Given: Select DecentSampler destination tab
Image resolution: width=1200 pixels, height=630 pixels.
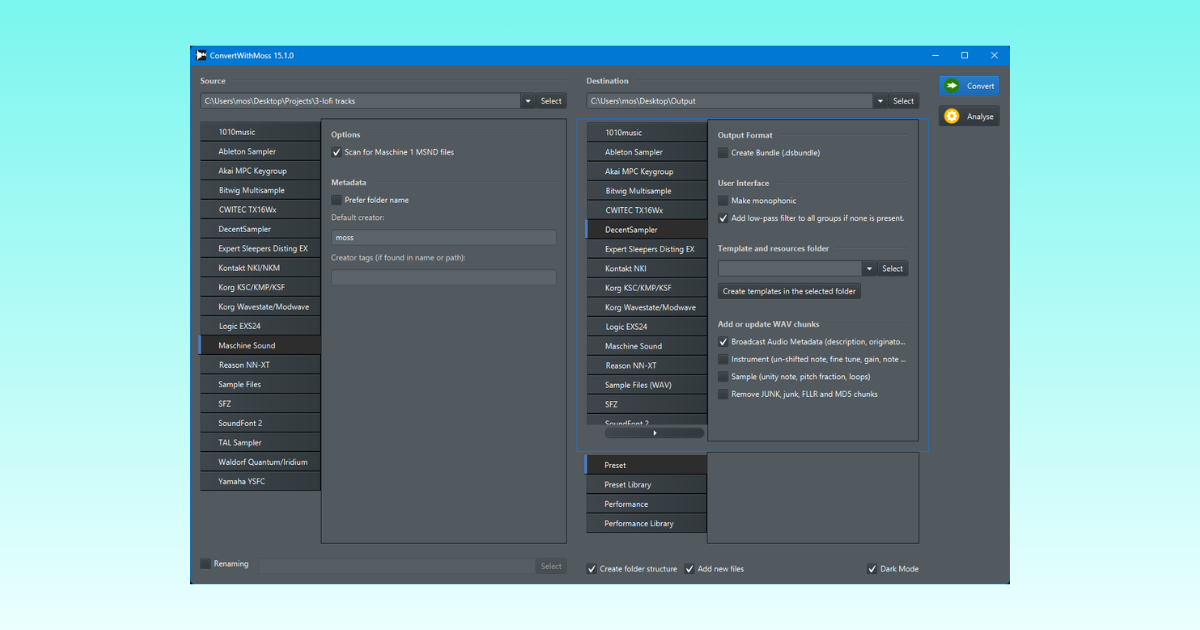Looking at the screenshot, I should click(x=646, y=229).
